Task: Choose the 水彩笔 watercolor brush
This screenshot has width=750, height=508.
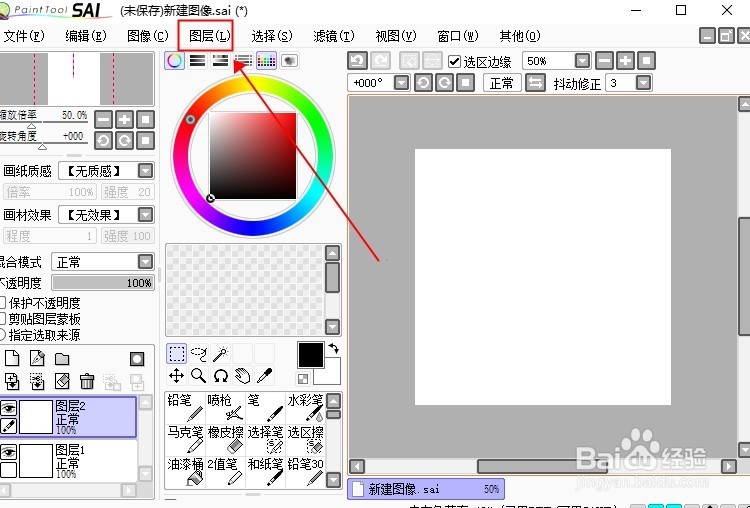Action: point(305,408)
